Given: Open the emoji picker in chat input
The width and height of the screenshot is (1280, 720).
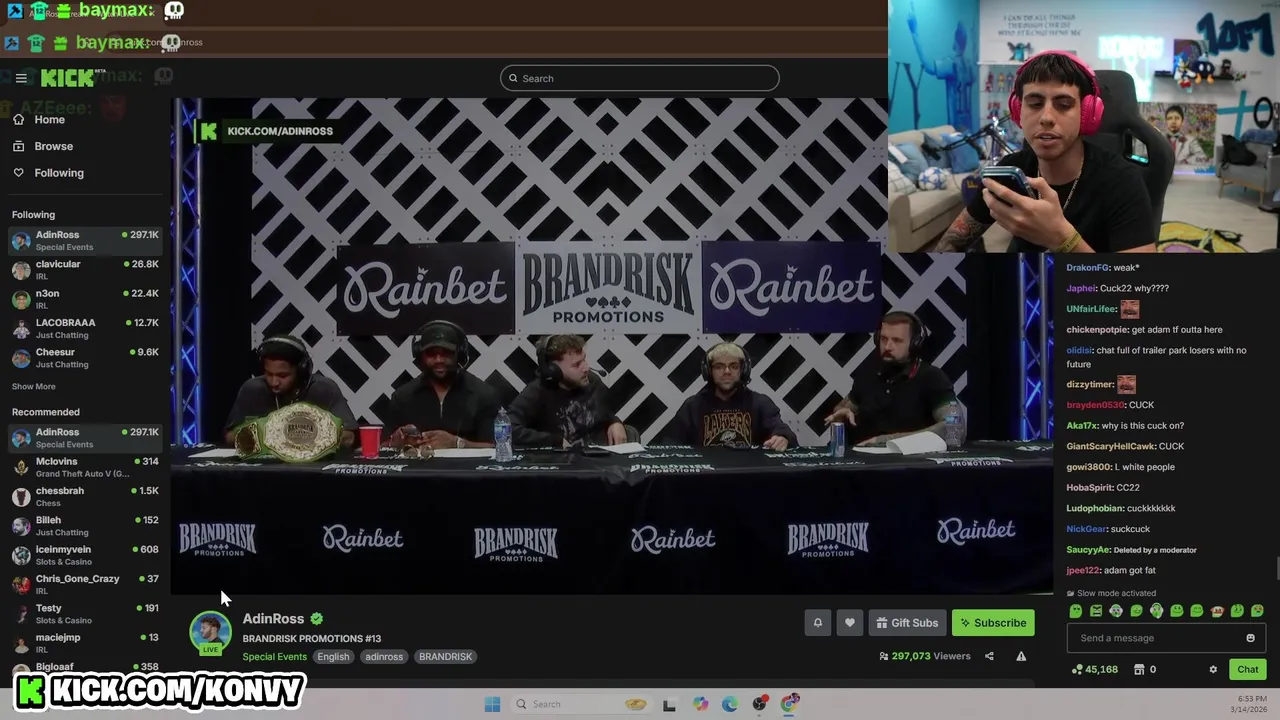Looking at the screenshot, I should (1250, 638).
